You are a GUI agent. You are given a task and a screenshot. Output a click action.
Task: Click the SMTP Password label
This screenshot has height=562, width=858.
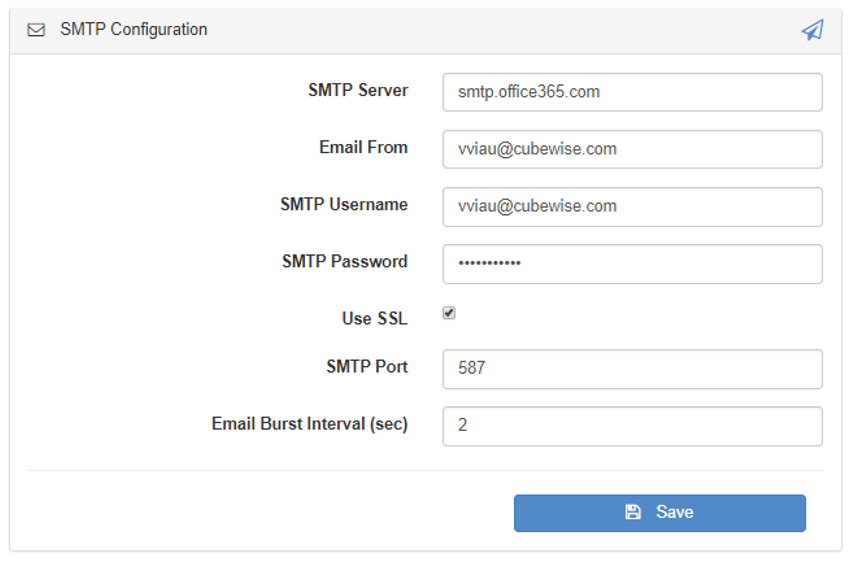pos(345,261)
